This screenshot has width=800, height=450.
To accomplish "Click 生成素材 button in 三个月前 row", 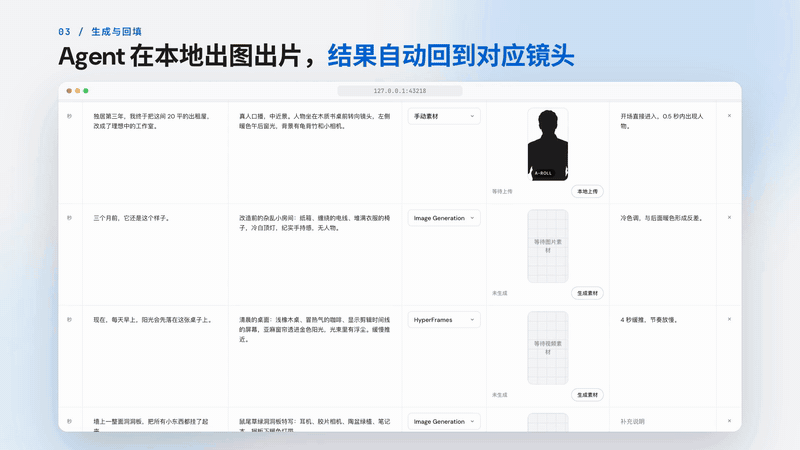I will click(x=587, y=293).
